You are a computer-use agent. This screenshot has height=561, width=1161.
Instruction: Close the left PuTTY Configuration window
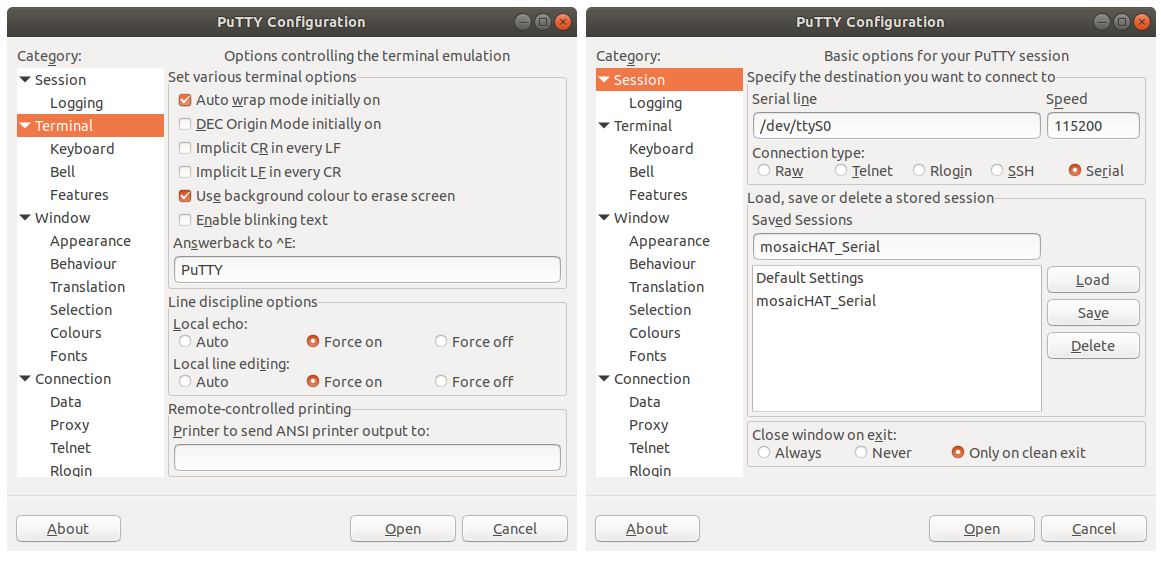click(563, 22)
